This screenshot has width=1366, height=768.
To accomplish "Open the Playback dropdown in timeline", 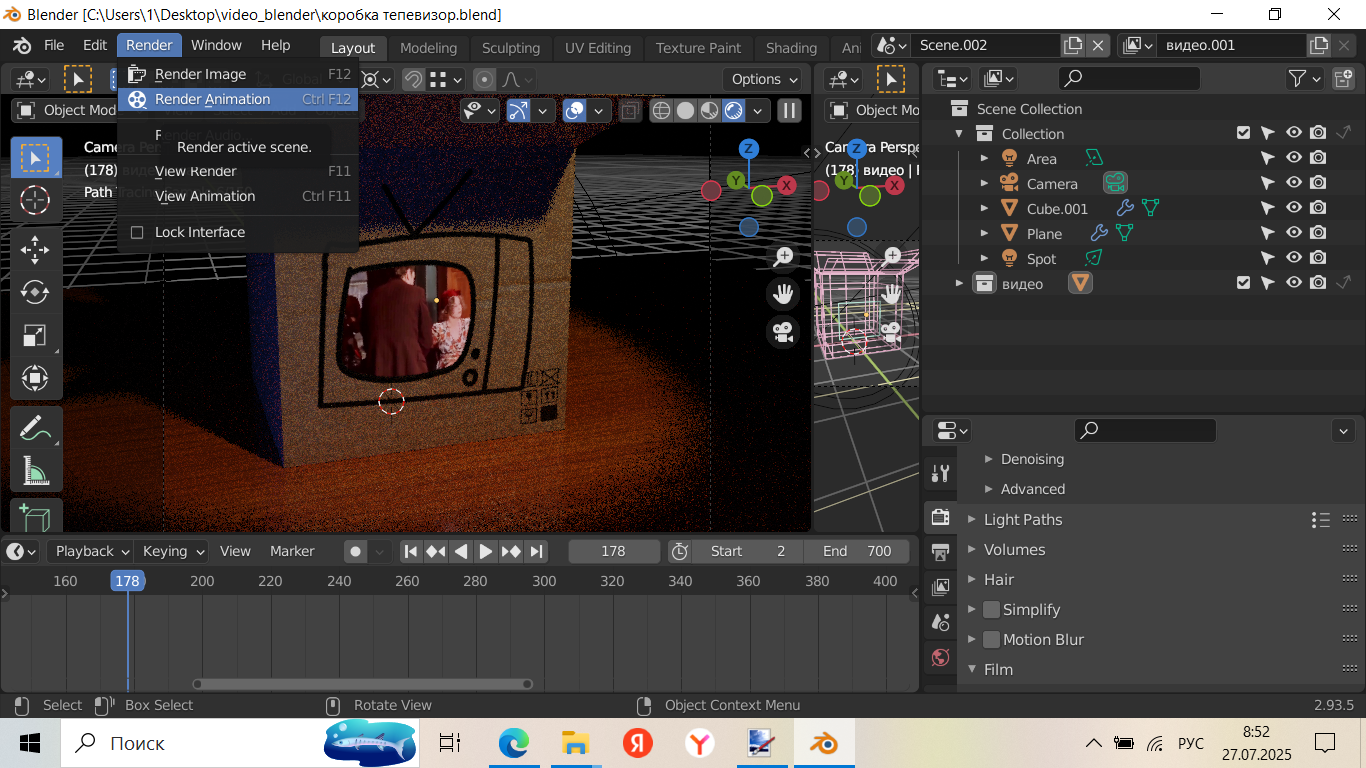I will tap(92, 551).
